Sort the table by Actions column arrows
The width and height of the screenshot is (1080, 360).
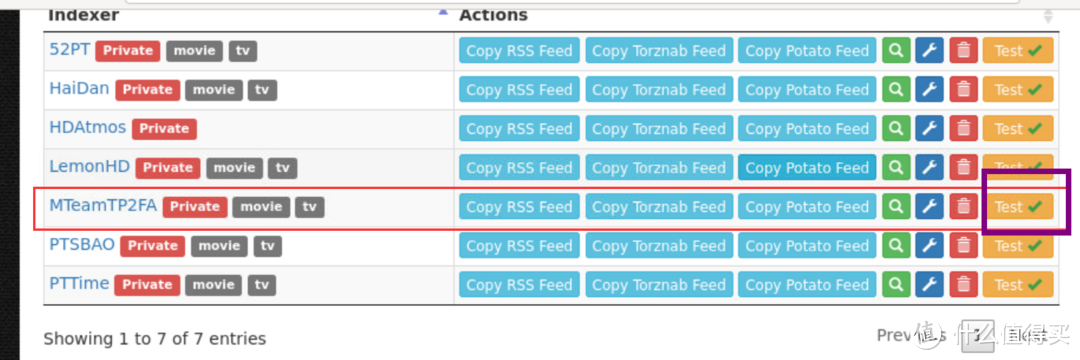coord(1048,17)
